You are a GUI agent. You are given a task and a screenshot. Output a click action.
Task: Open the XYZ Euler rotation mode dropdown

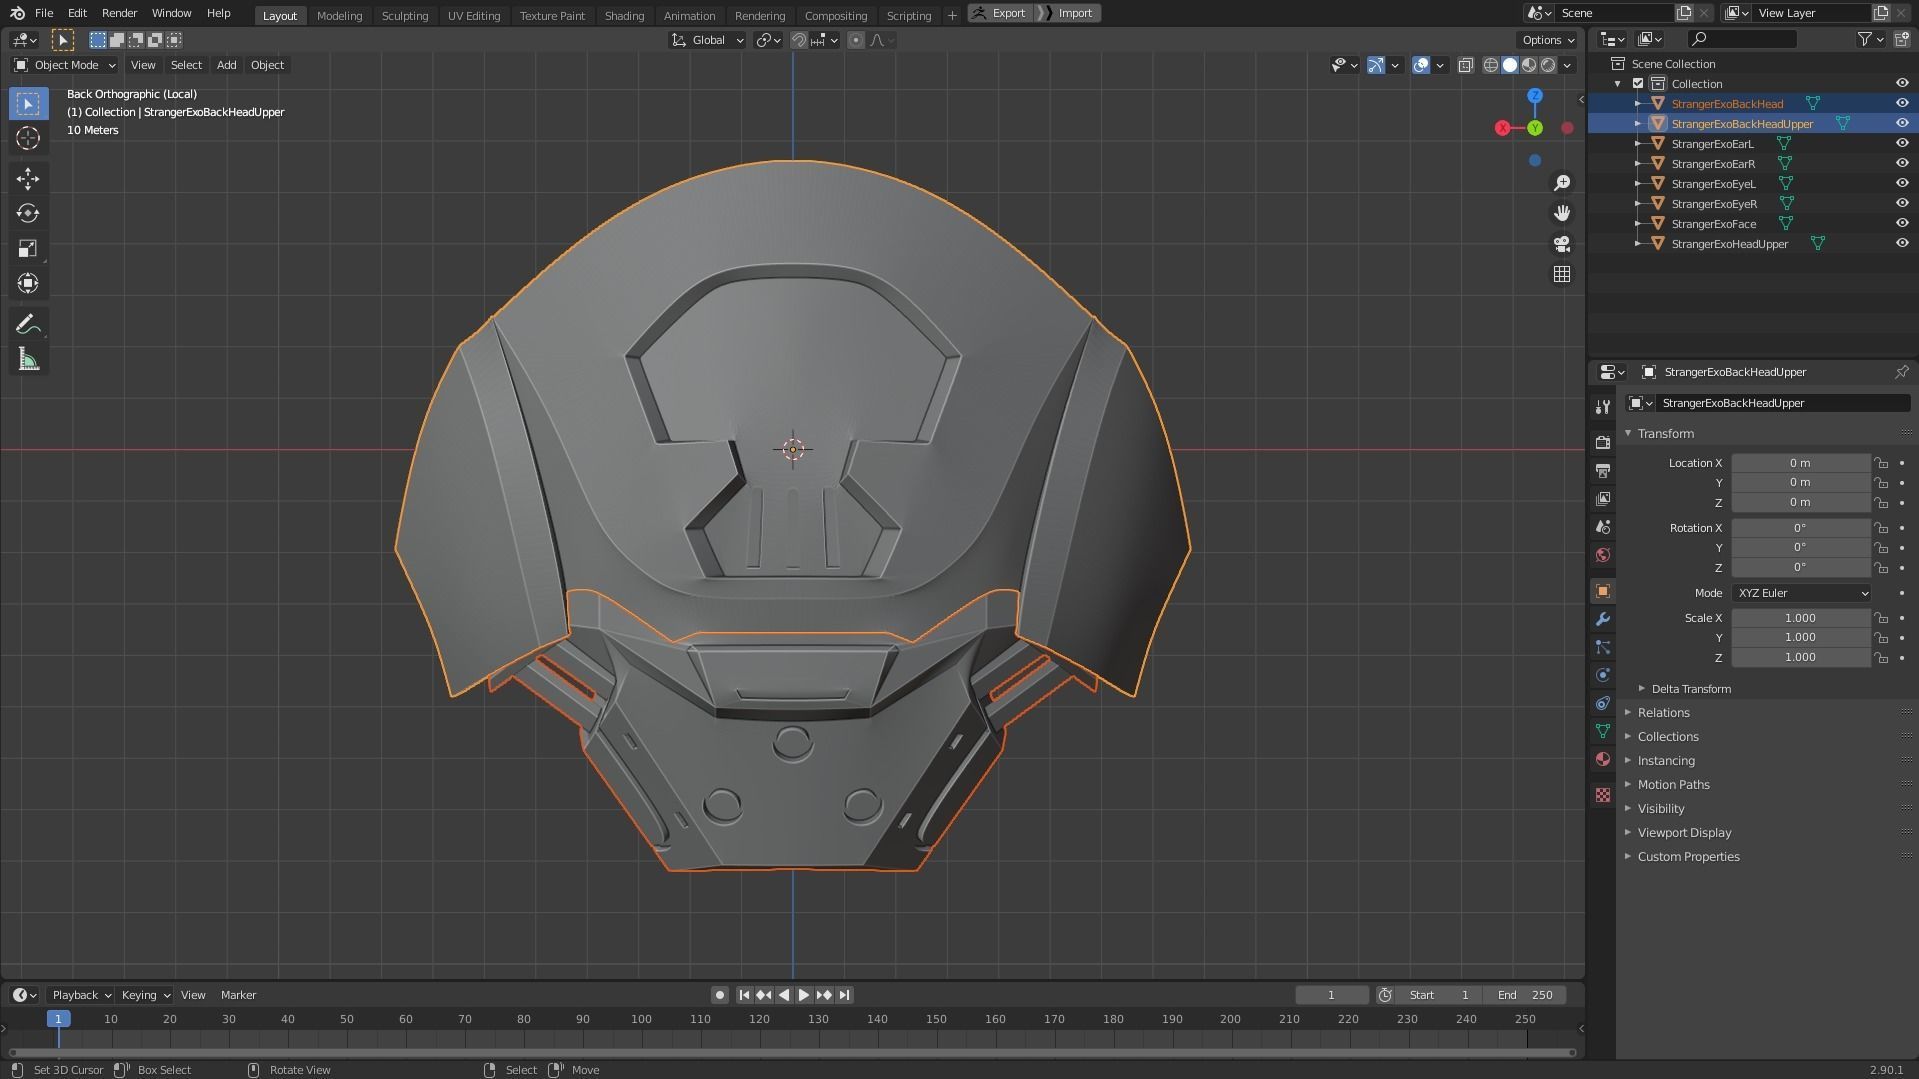point(1799,593)
